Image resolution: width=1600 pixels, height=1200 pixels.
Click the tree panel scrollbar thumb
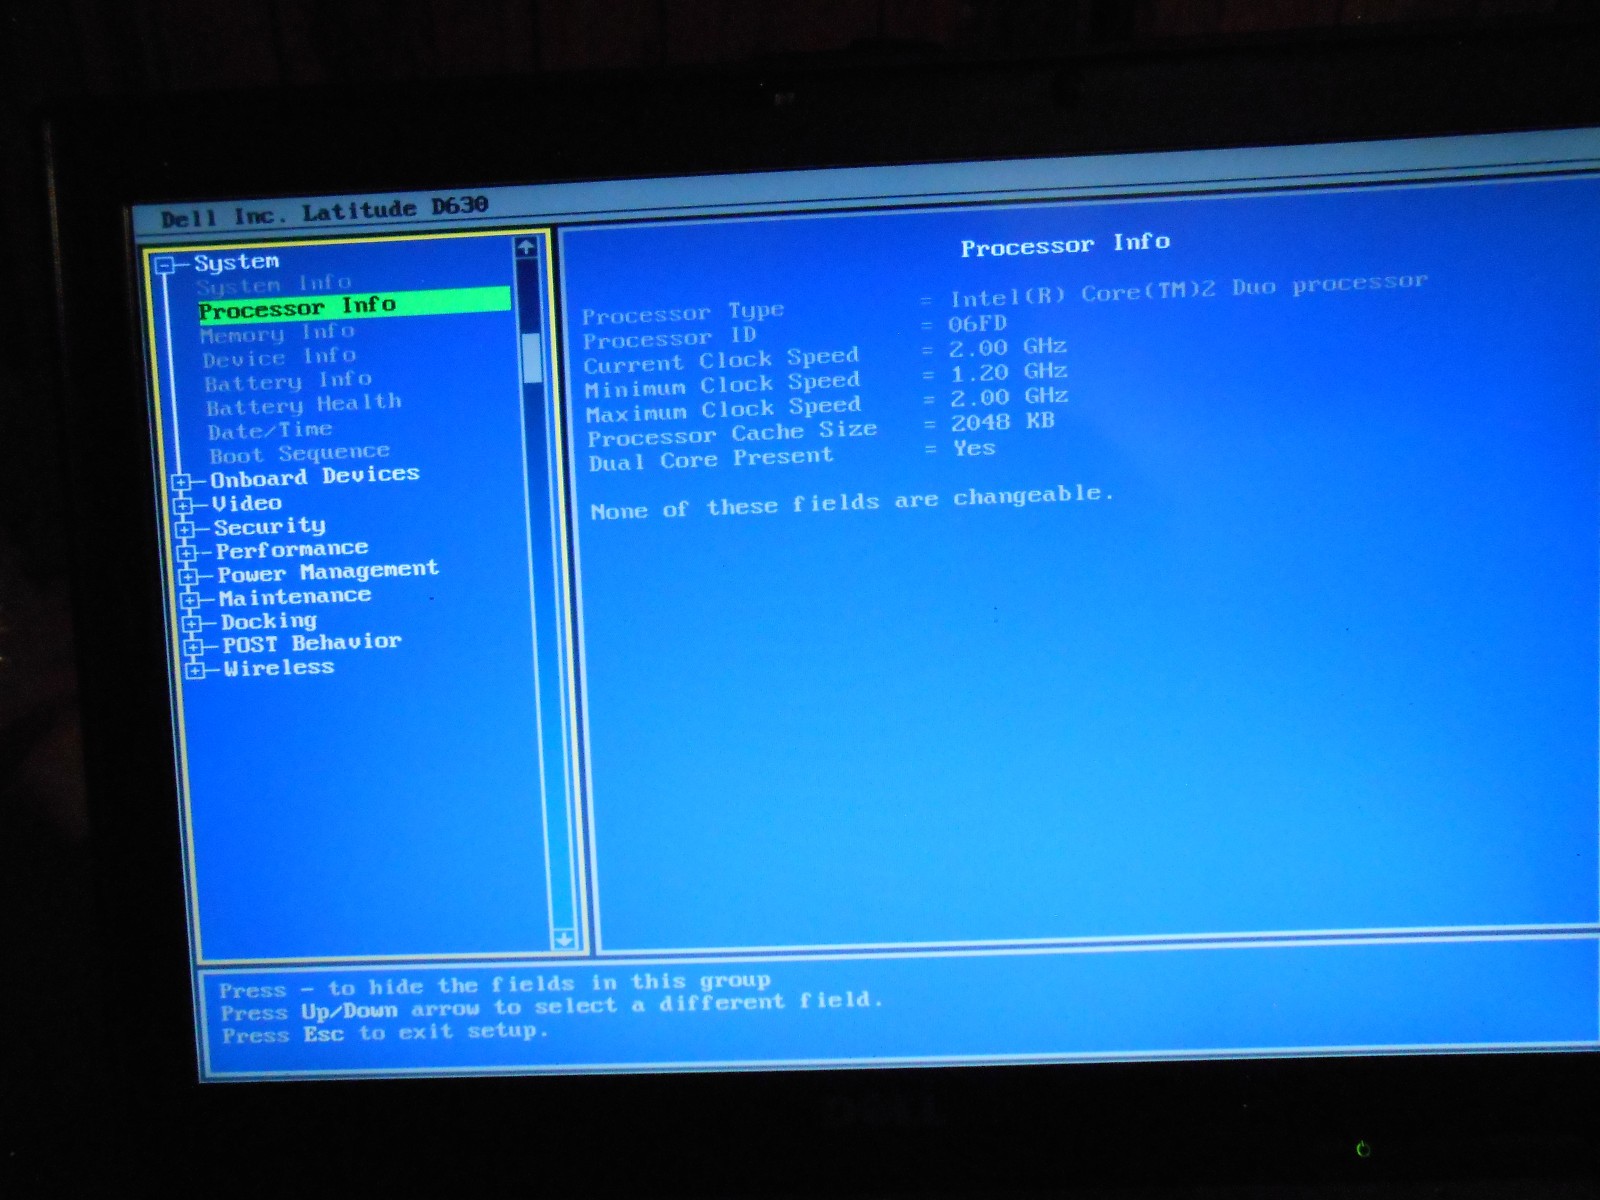click(532, 357)
